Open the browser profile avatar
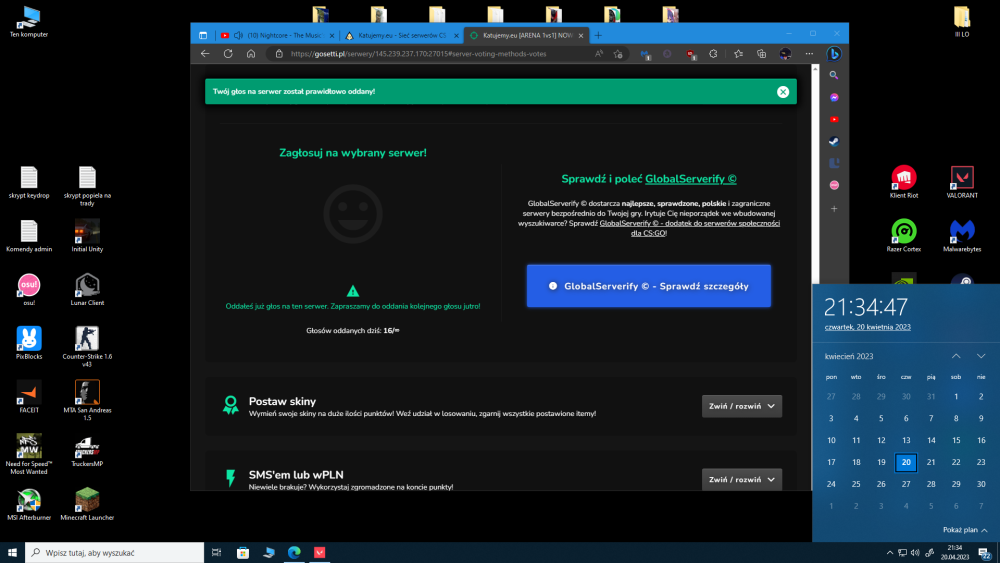The height and width of the screenshot is (563, 1000). 785,54
